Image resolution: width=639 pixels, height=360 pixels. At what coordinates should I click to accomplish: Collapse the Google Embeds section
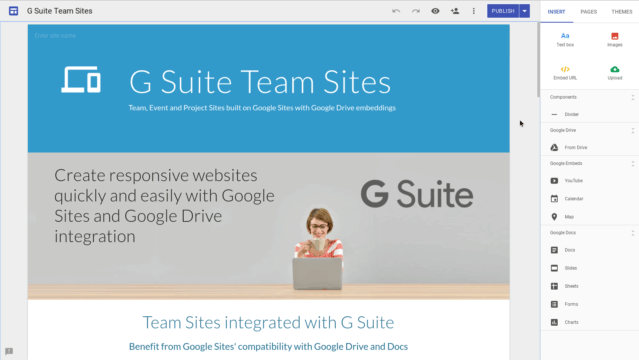click(x=632, y=163)
